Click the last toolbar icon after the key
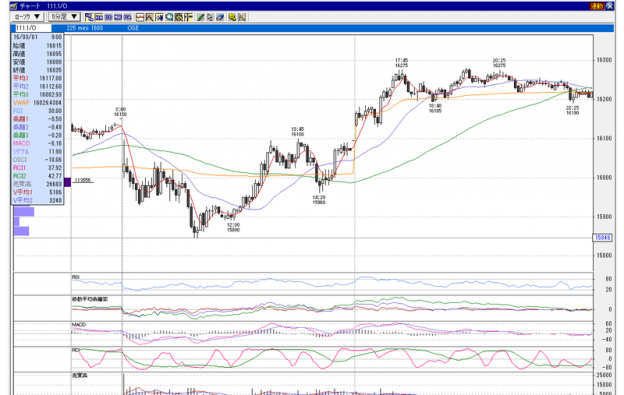Image resolution: width=624 pixels, height=395 pixels. click(x=242, y=17)
